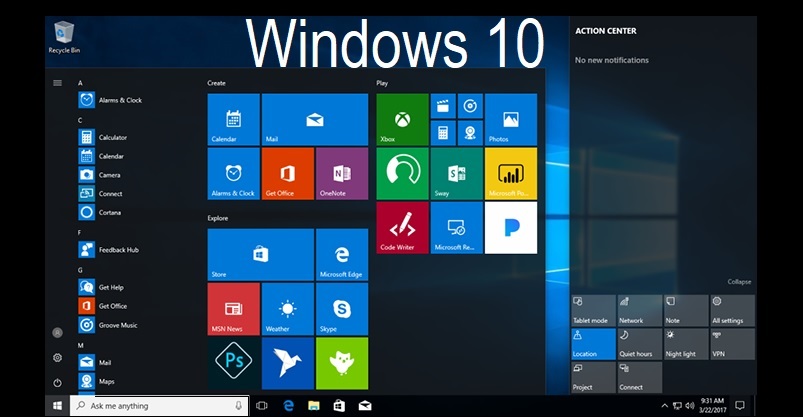Viewport: 803px width, 417px height.
Task: Open the Photos tile
Action: pos(511,119)
